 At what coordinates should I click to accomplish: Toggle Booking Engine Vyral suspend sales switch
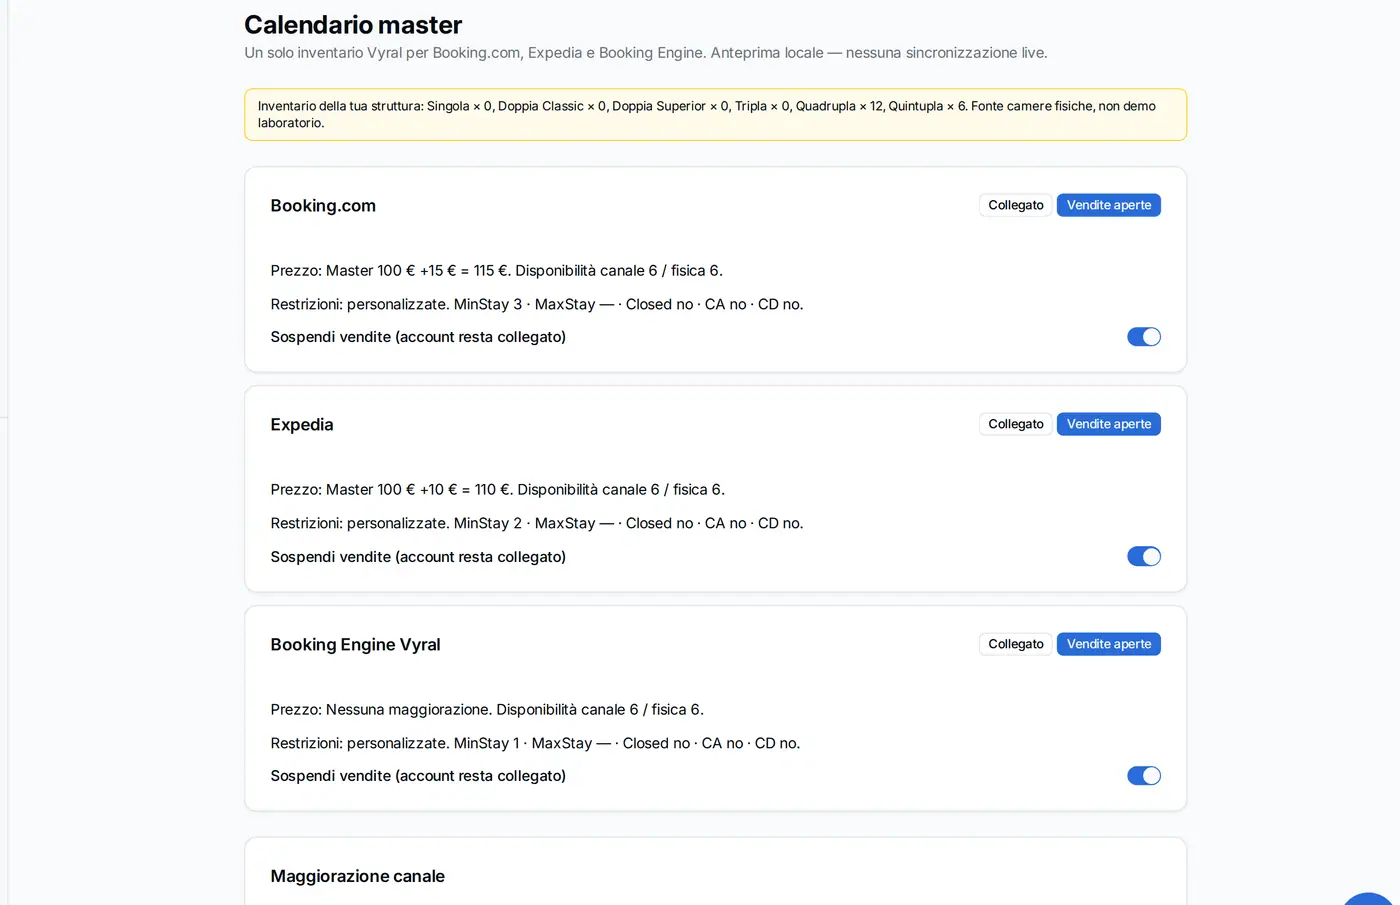click(x=1144, y=776)
